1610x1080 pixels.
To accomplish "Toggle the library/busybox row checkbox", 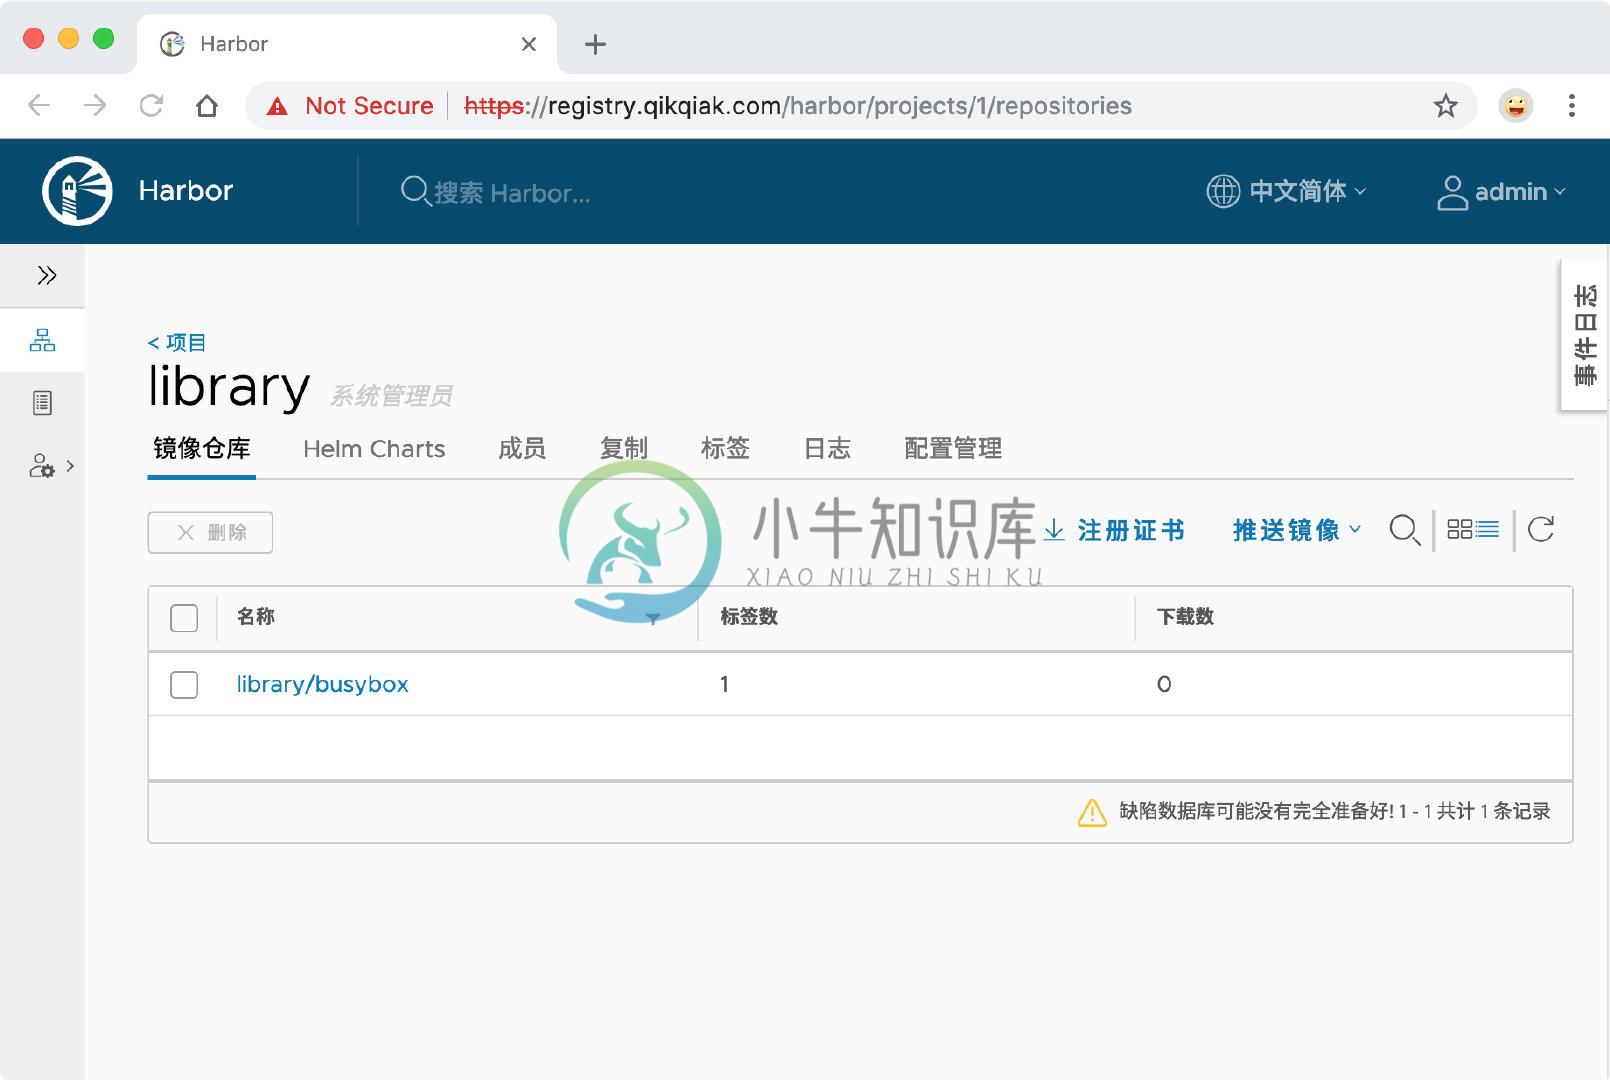I will point(184,685).
